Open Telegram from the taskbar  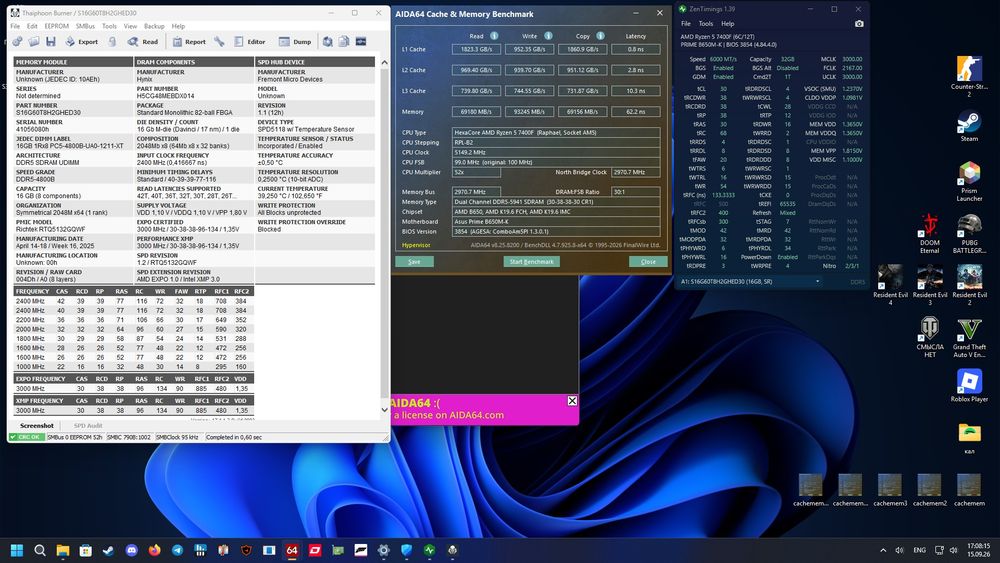177,550
